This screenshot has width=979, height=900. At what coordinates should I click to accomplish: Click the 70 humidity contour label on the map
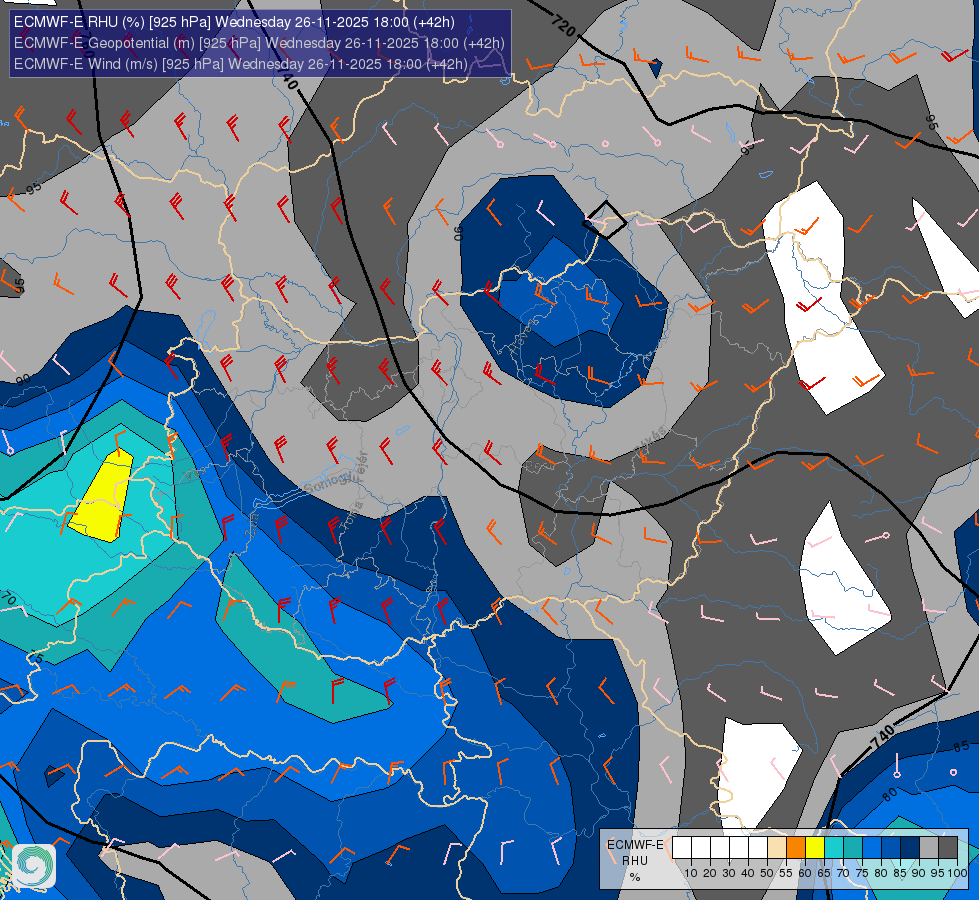(x=9, y=598)
